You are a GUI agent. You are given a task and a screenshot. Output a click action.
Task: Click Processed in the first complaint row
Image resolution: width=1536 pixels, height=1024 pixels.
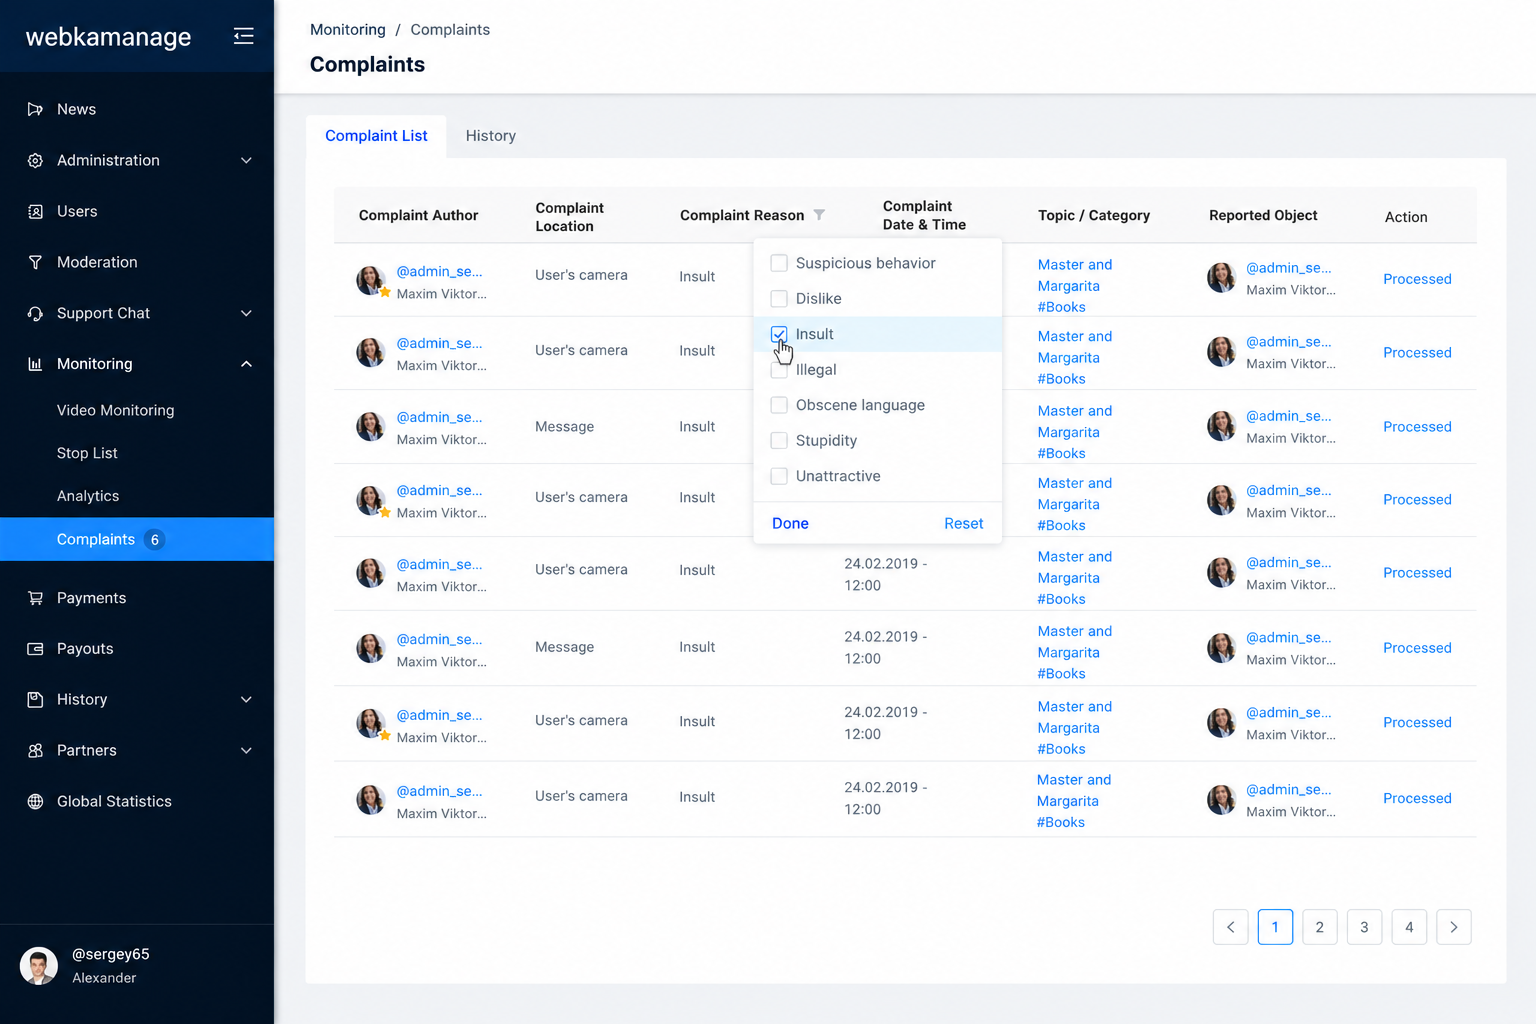click(1417, 279)
